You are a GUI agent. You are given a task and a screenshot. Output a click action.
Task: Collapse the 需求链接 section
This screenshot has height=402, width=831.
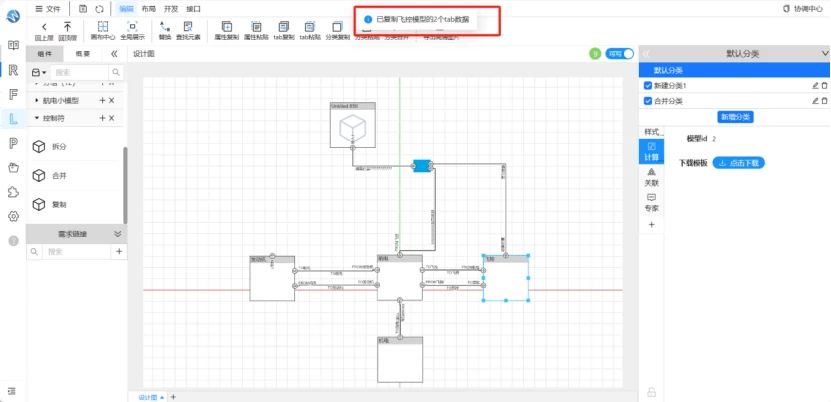click(x=118, y=234)
